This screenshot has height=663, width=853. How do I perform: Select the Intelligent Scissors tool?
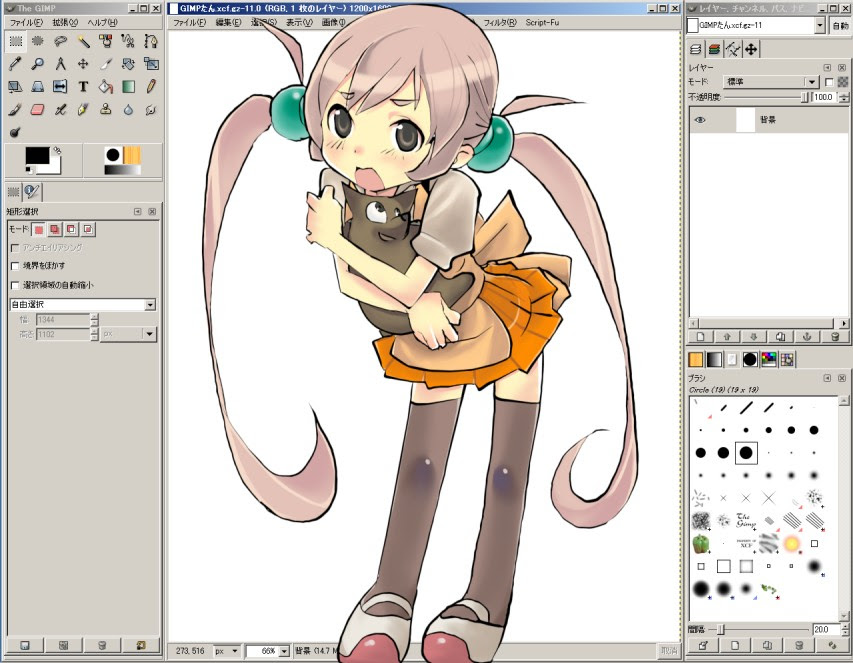tap(128, 41)
